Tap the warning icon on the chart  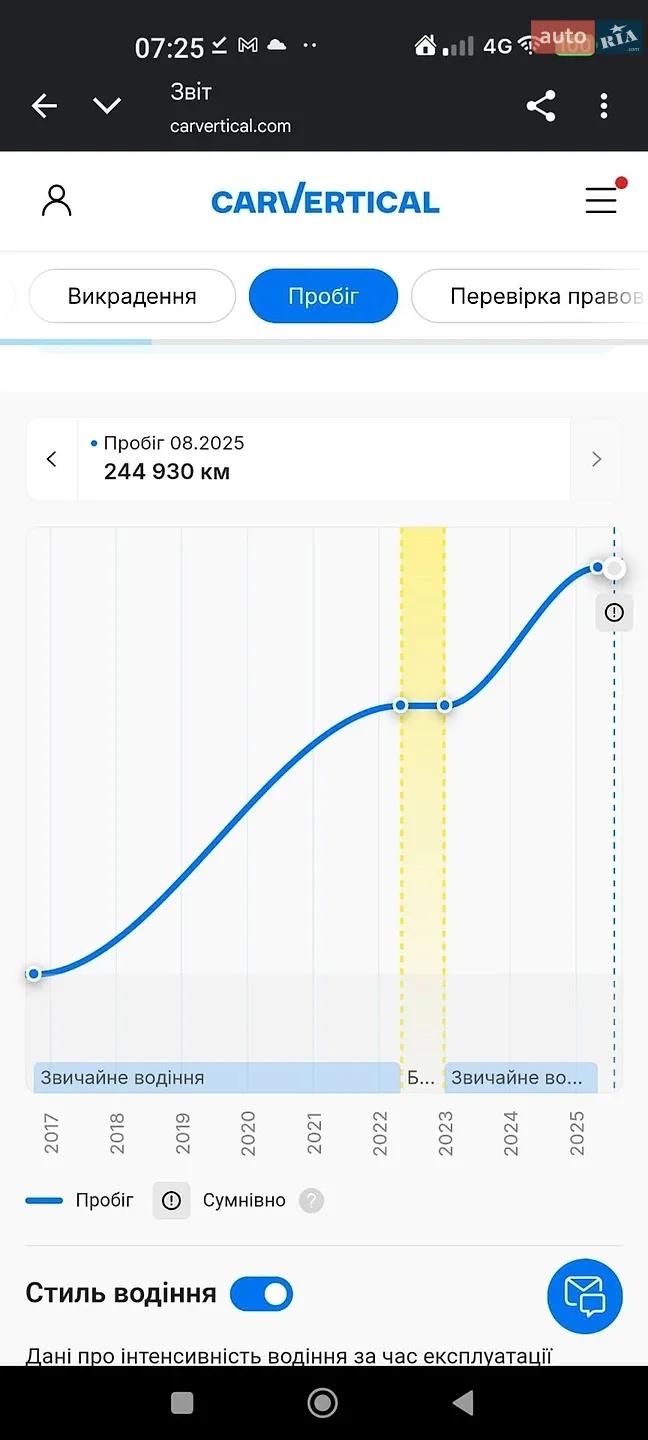[614, 613]
